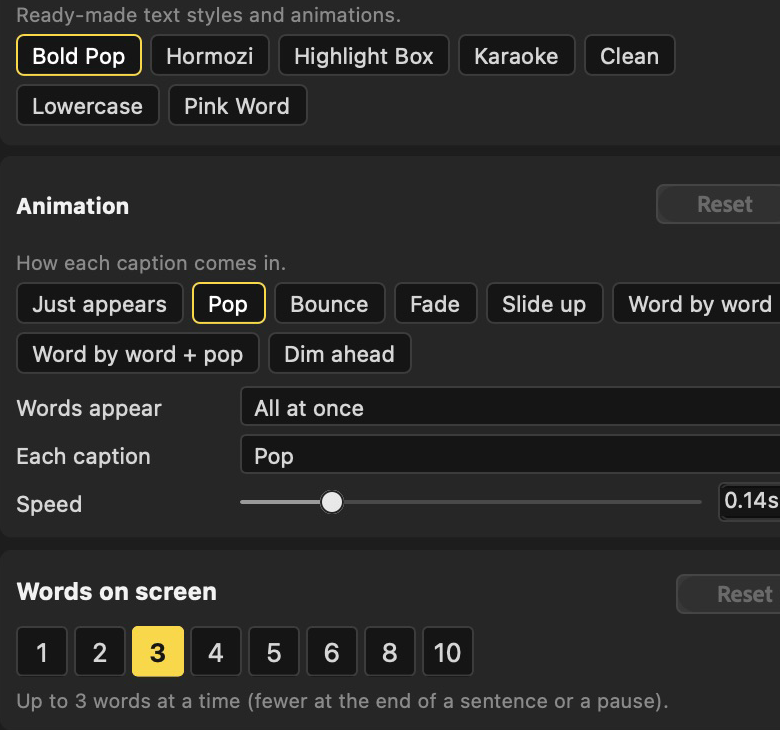Choose the Dim ahead animation
780x730 pixels.
(340, 354)
